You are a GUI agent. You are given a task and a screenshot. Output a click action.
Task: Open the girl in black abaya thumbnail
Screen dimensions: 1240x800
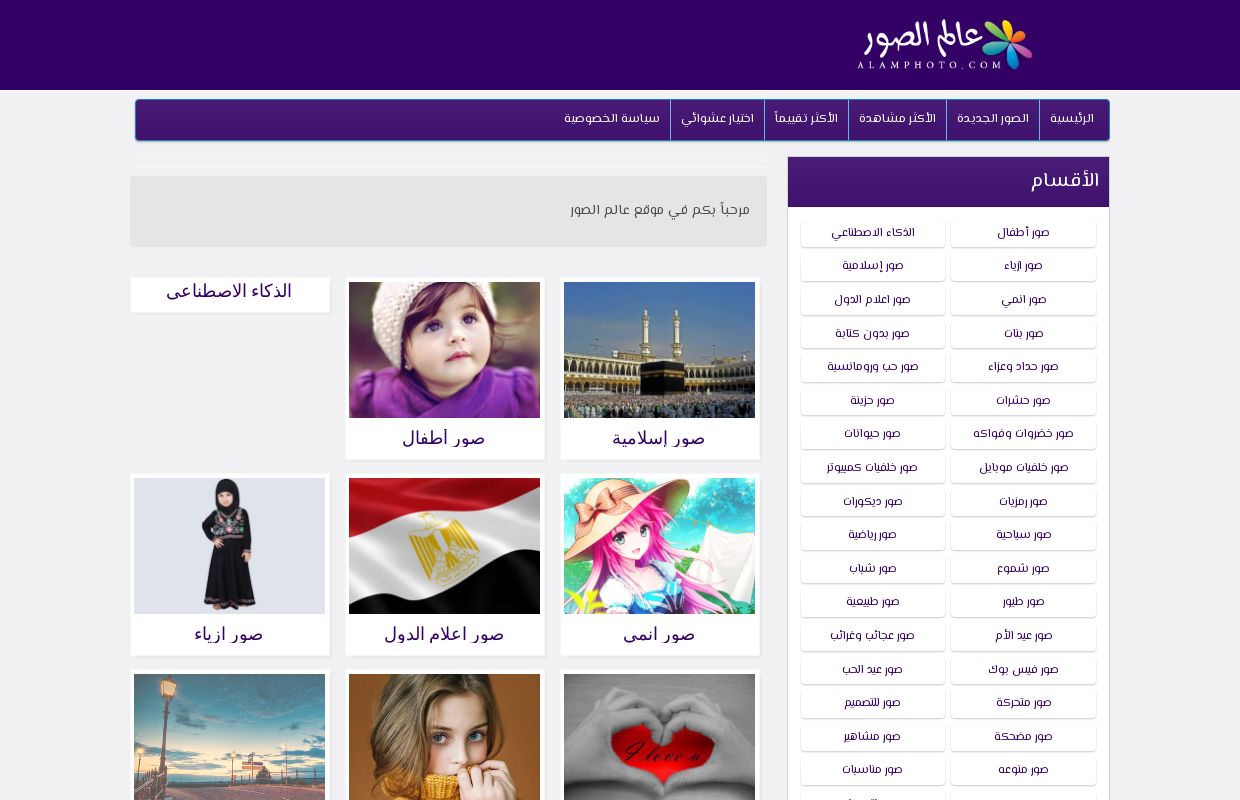tap(229, 546)
